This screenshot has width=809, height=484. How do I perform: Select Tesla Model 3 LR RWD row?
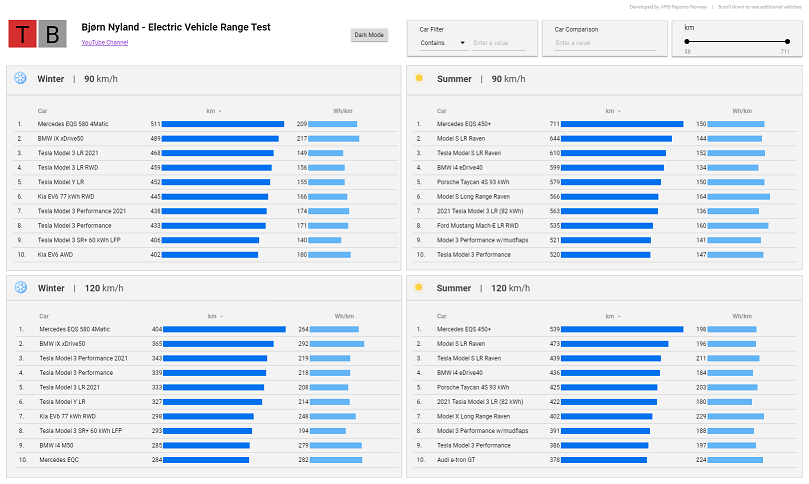(x=206, y=167)
